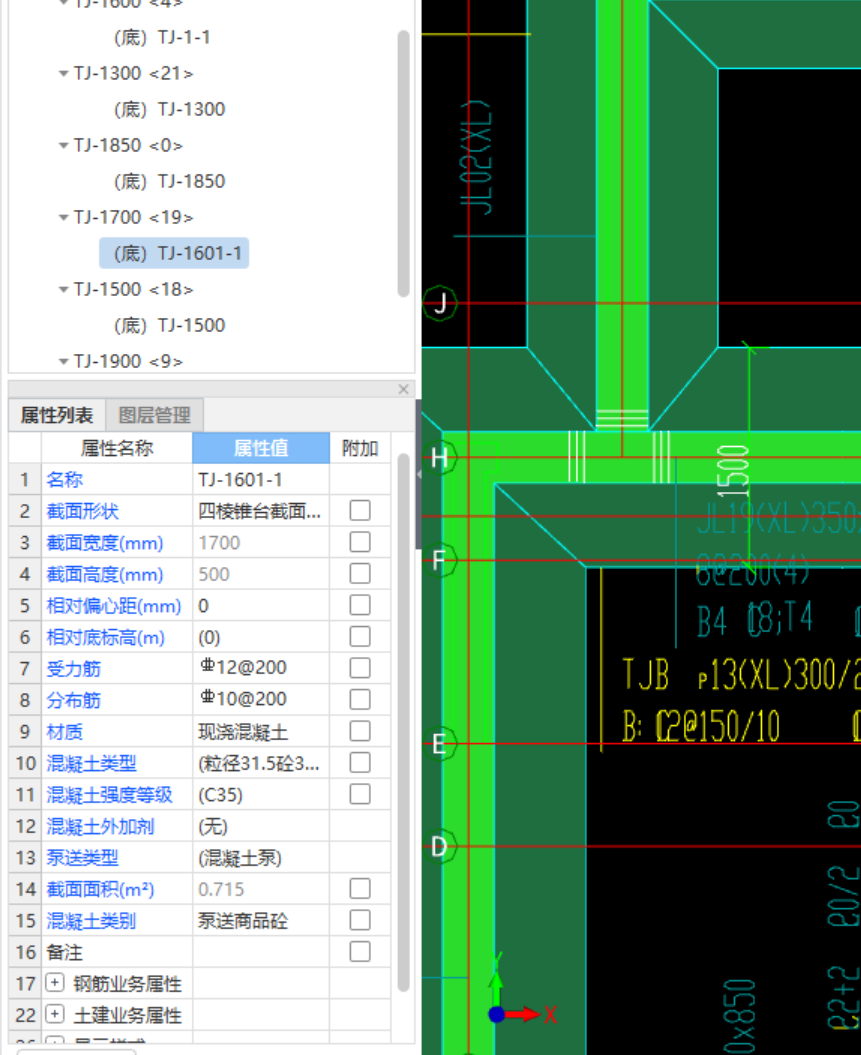Toggle the 备注 additional checkbox
This screenshot has width=861, height=1055.
click(x=360, y=952)
